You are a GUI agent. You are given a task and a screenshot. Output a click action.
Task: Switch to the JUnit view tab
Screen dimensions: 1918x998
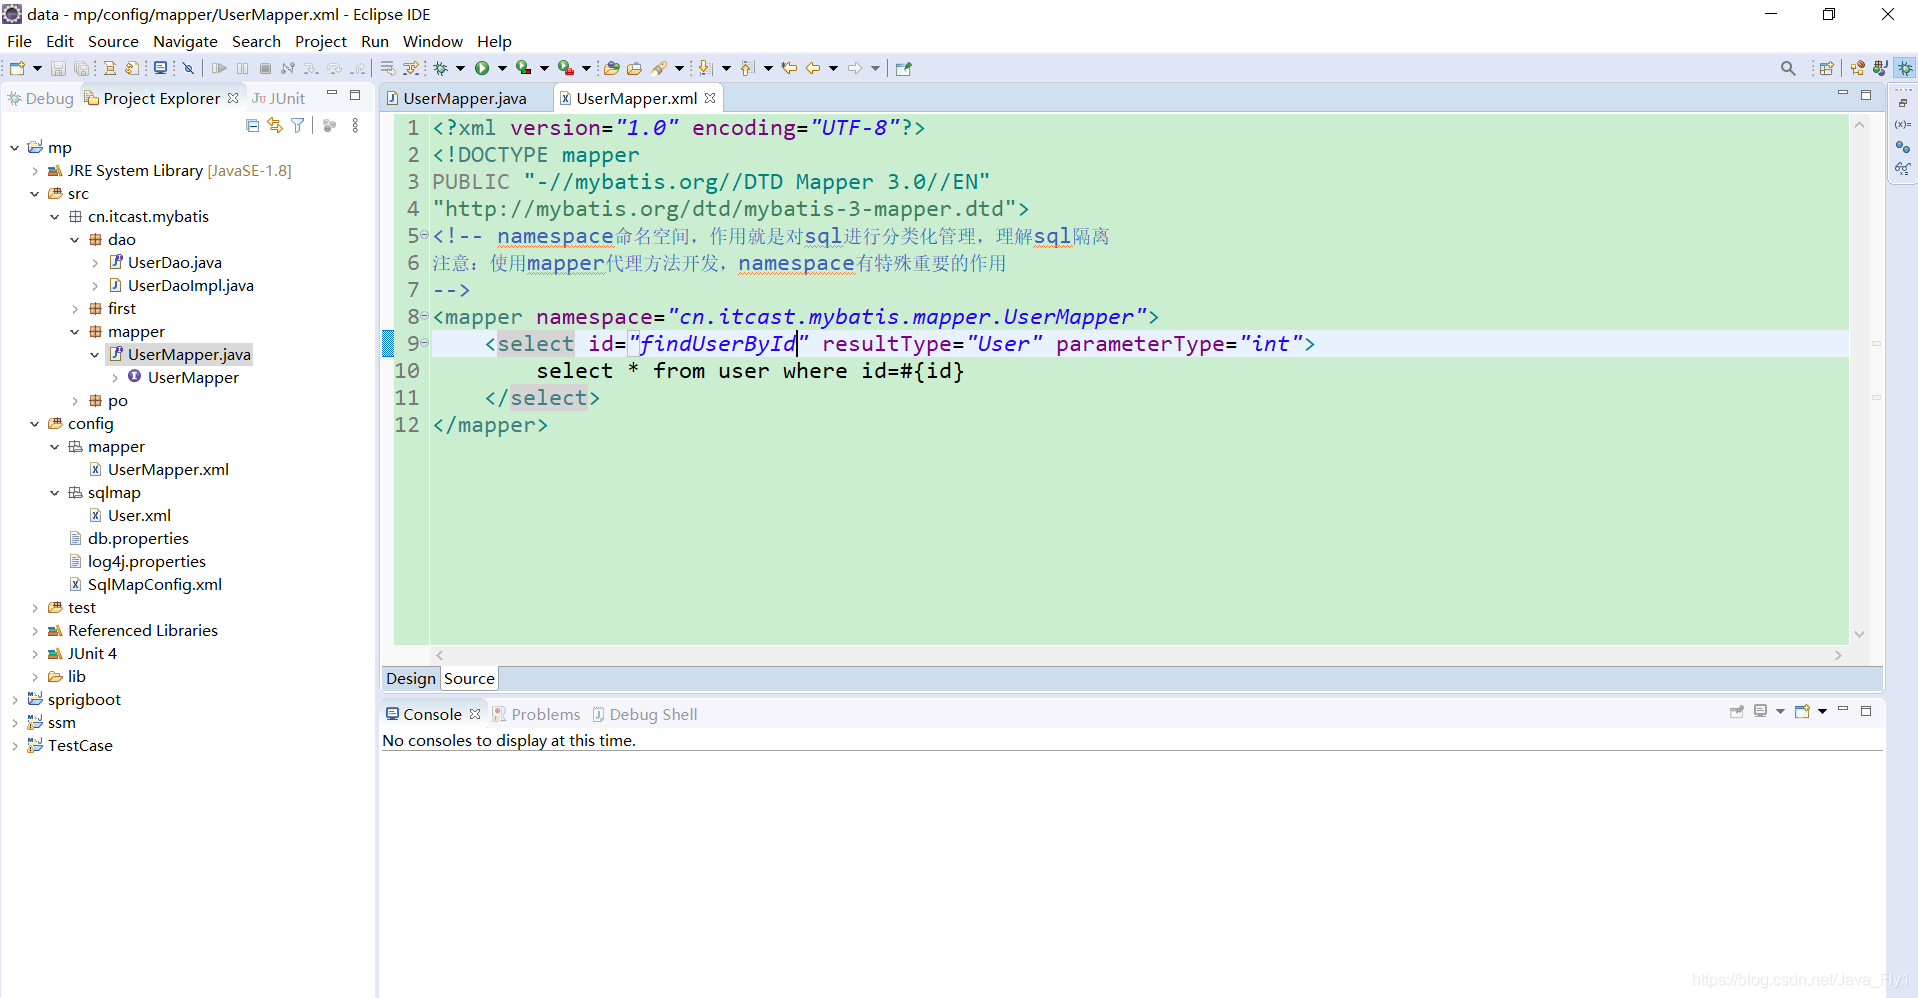pos(278,98)
